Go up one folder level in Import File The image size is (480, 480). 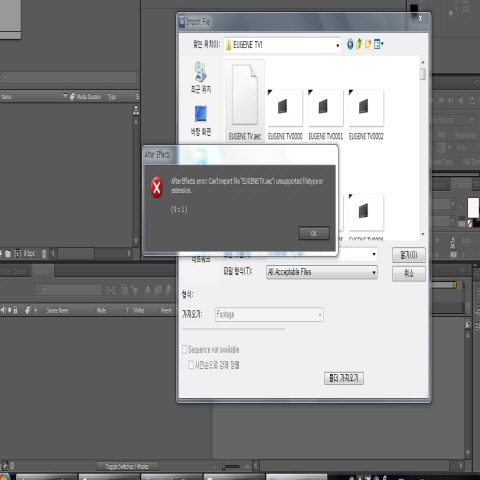point(359,44)
